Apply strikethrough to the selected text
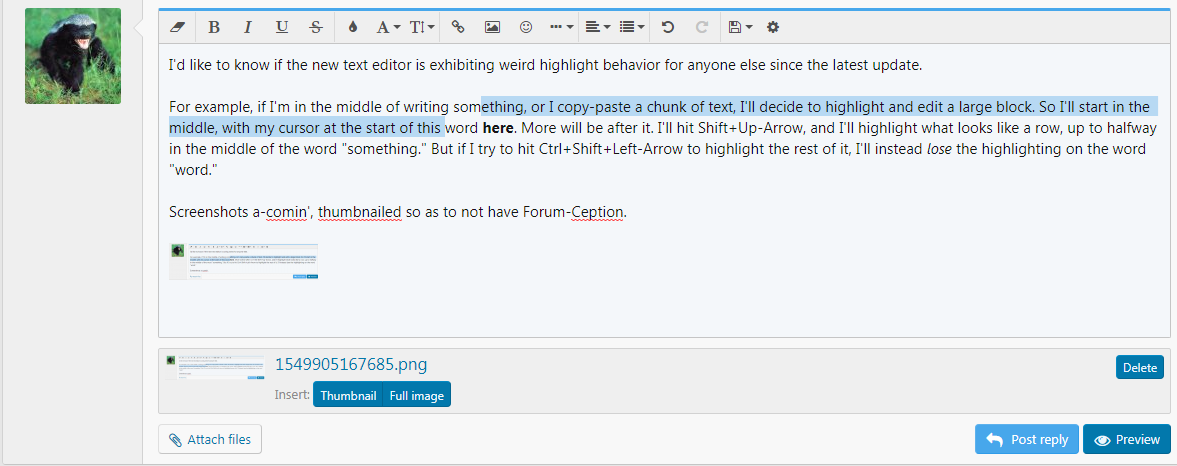This screenshot has height=466, width=1177. [x=316, y=27]
